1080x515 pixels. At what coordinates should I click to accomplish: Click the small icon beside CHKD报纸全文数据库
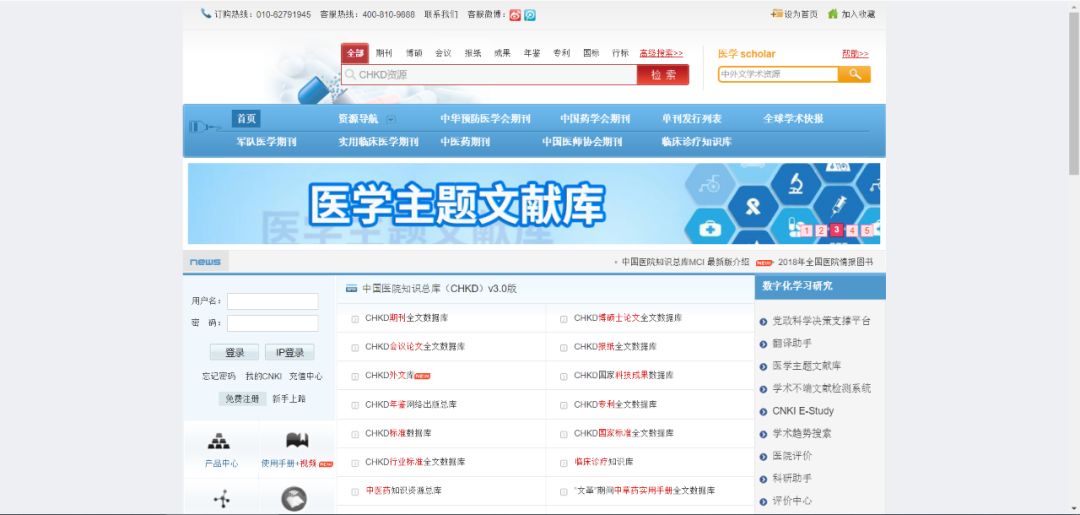tap(563, 347)
